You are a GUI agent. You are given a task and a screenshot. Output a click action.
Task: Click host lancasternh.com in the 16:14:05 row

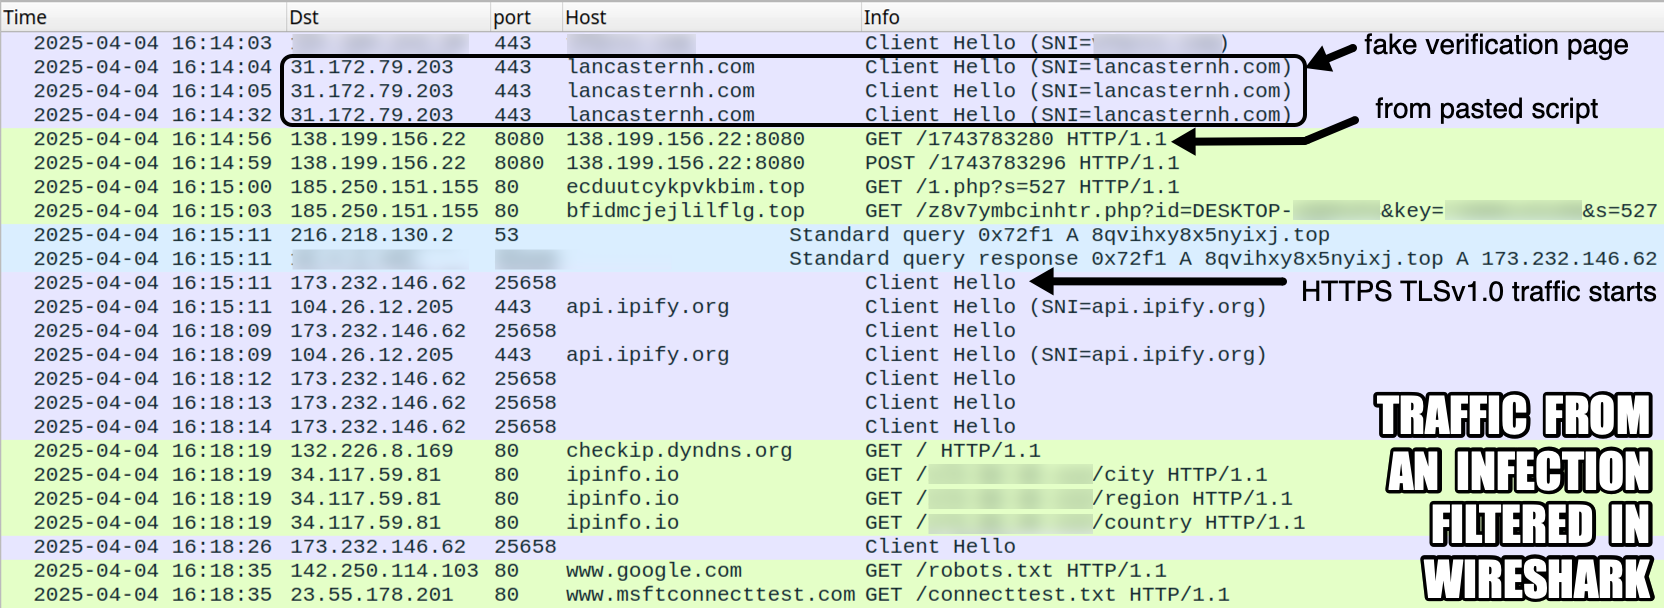(661, 91)
